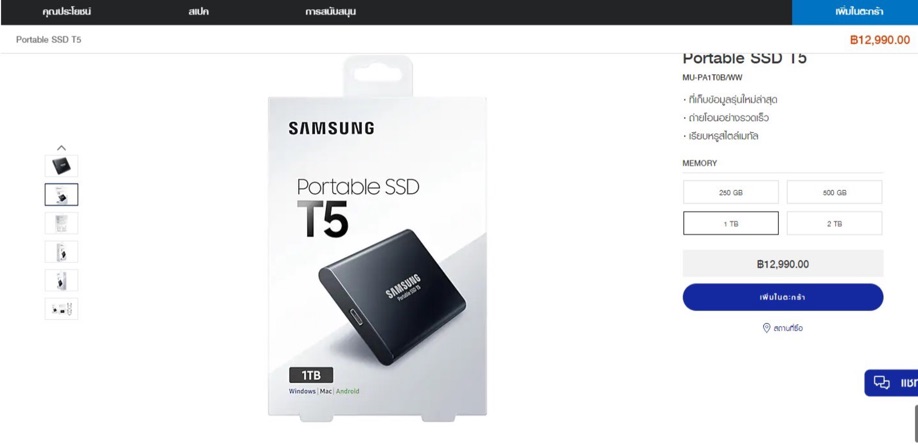
Task: Choose the 500 GB memory option
Action: pos(834,192)
